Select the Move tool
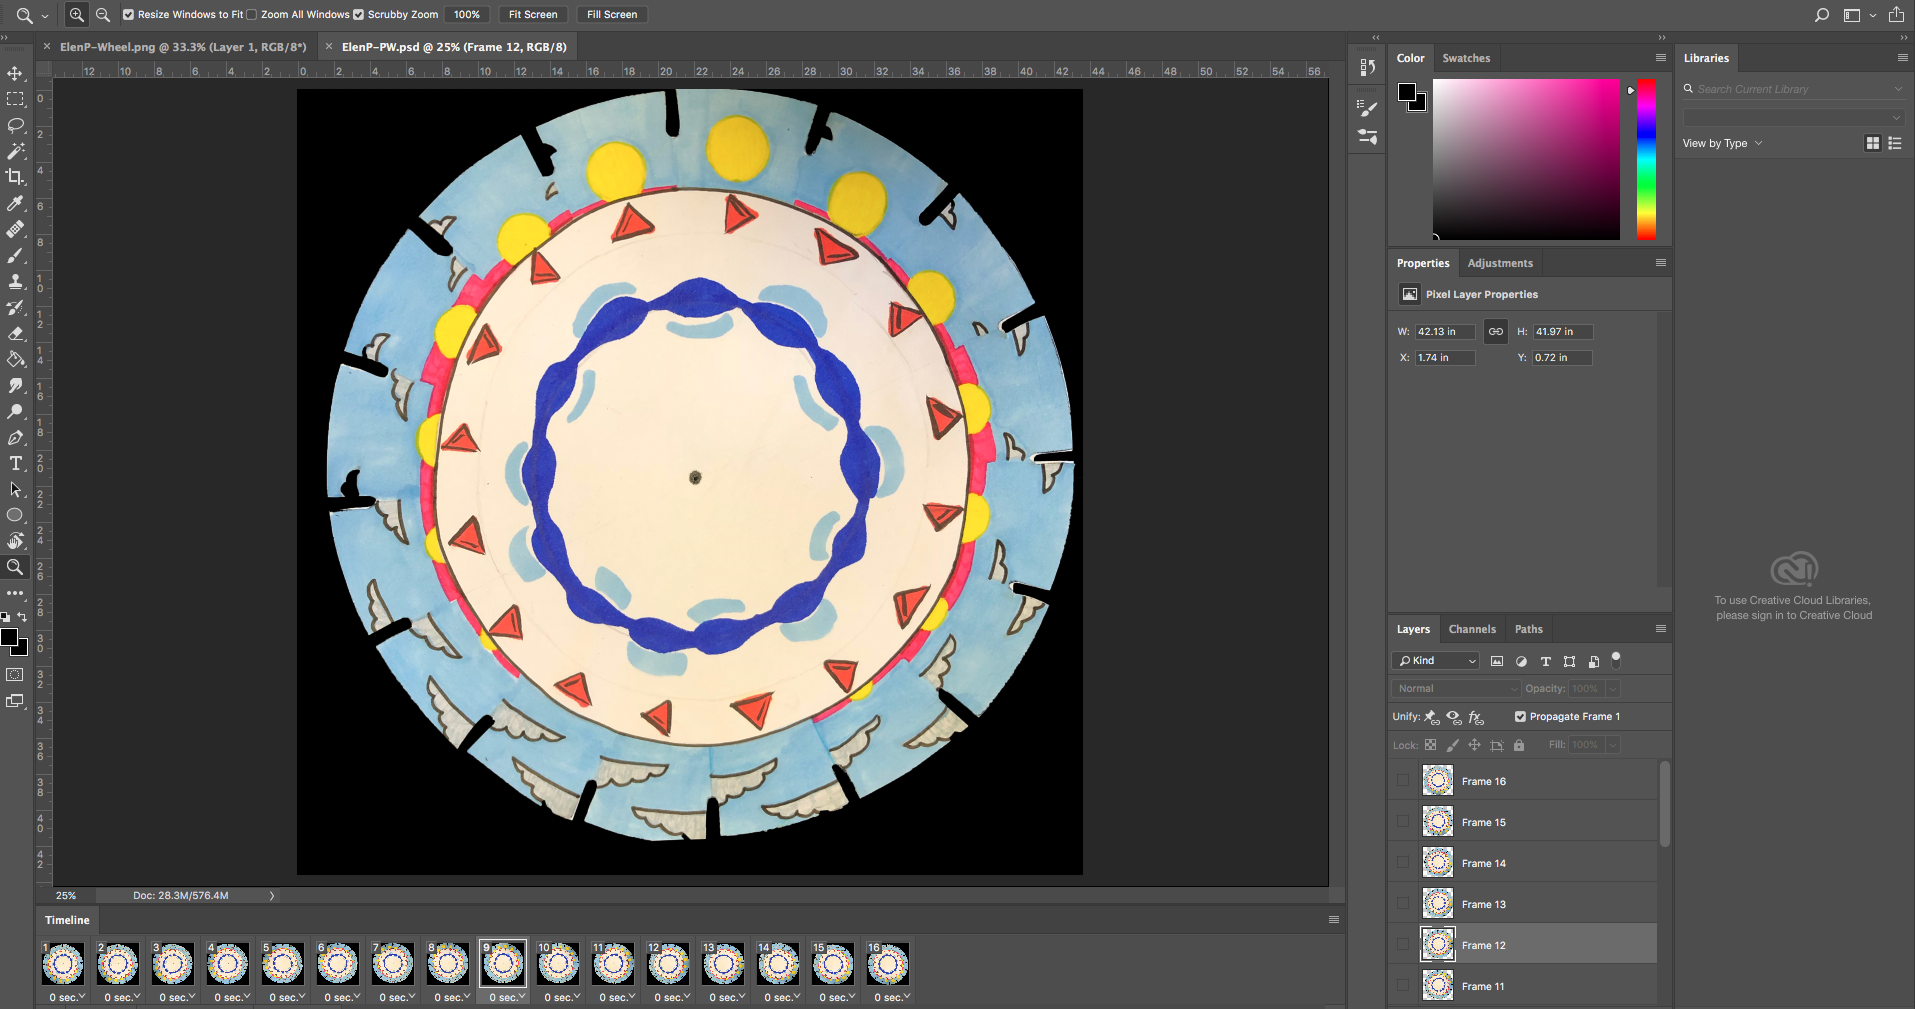1915x1009 pixels. point(15,74)
